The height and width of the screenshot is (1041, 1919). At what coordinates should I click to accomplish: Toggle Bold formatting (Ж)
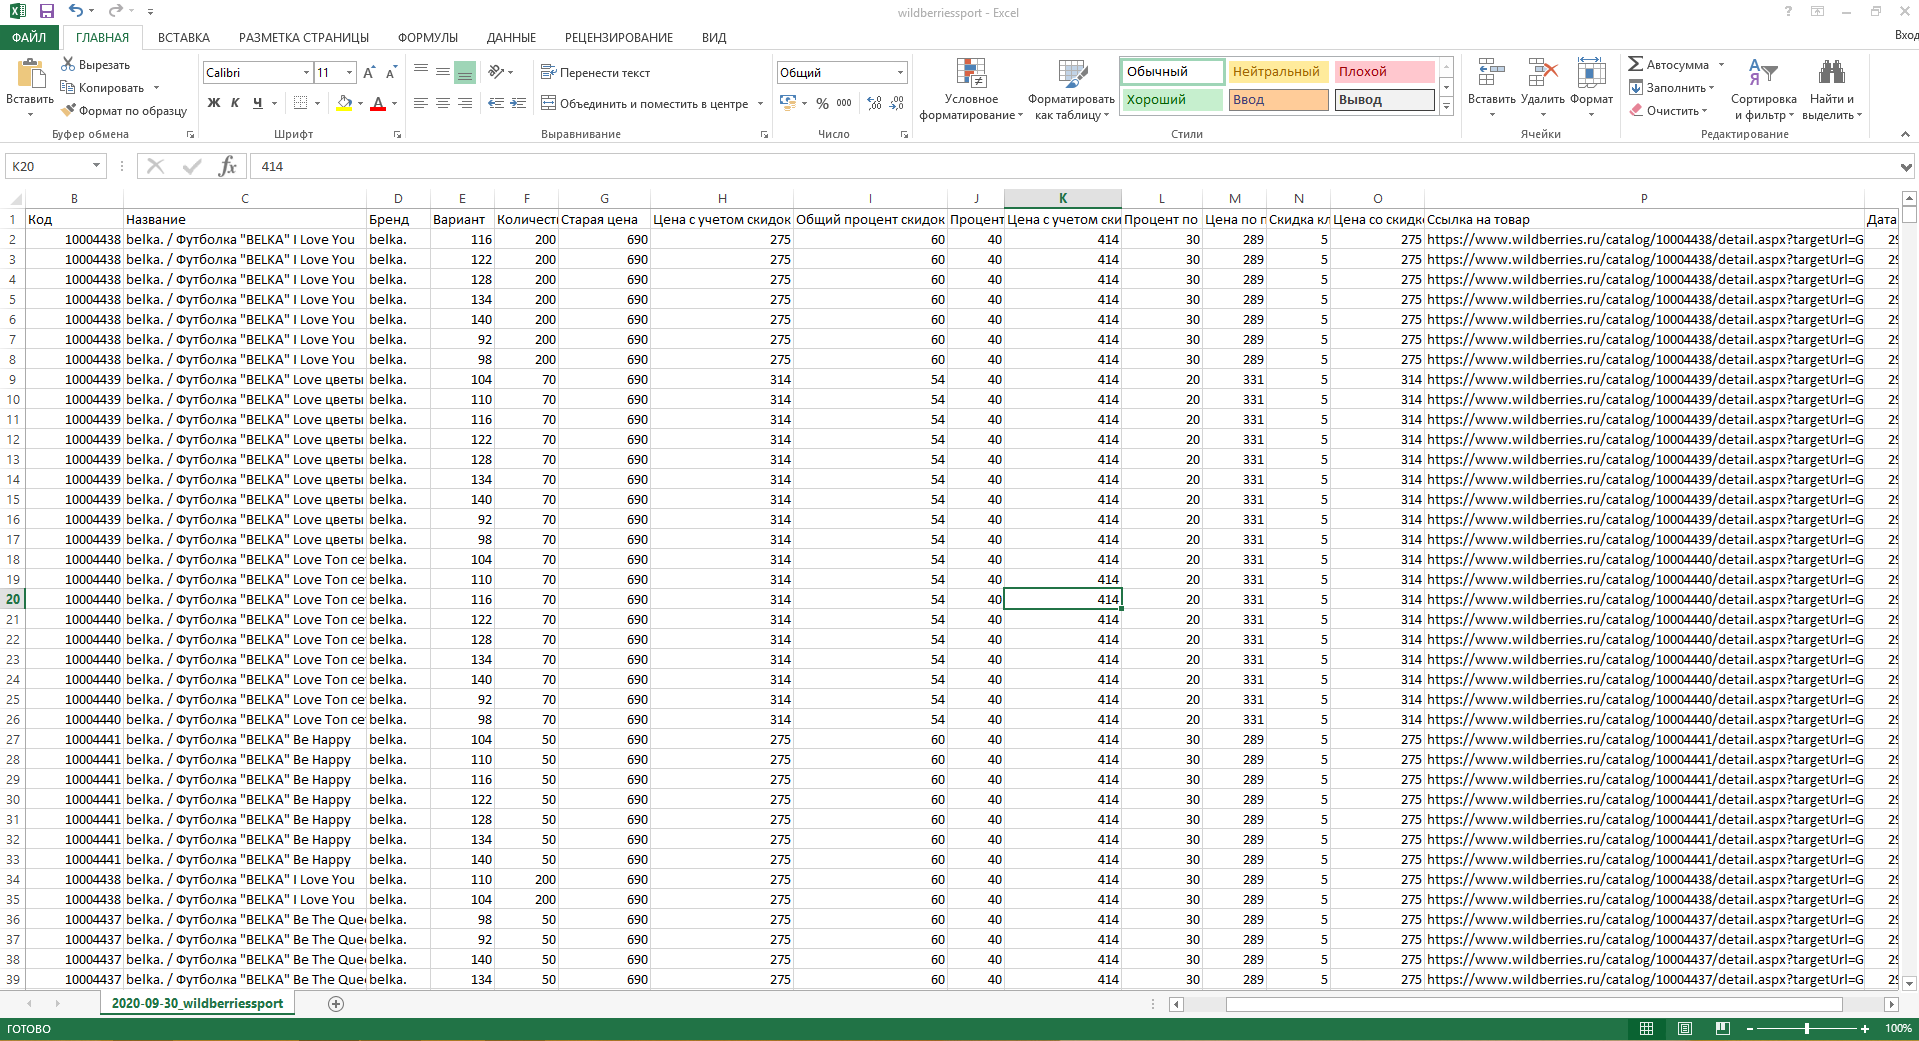tap(213, 103)
